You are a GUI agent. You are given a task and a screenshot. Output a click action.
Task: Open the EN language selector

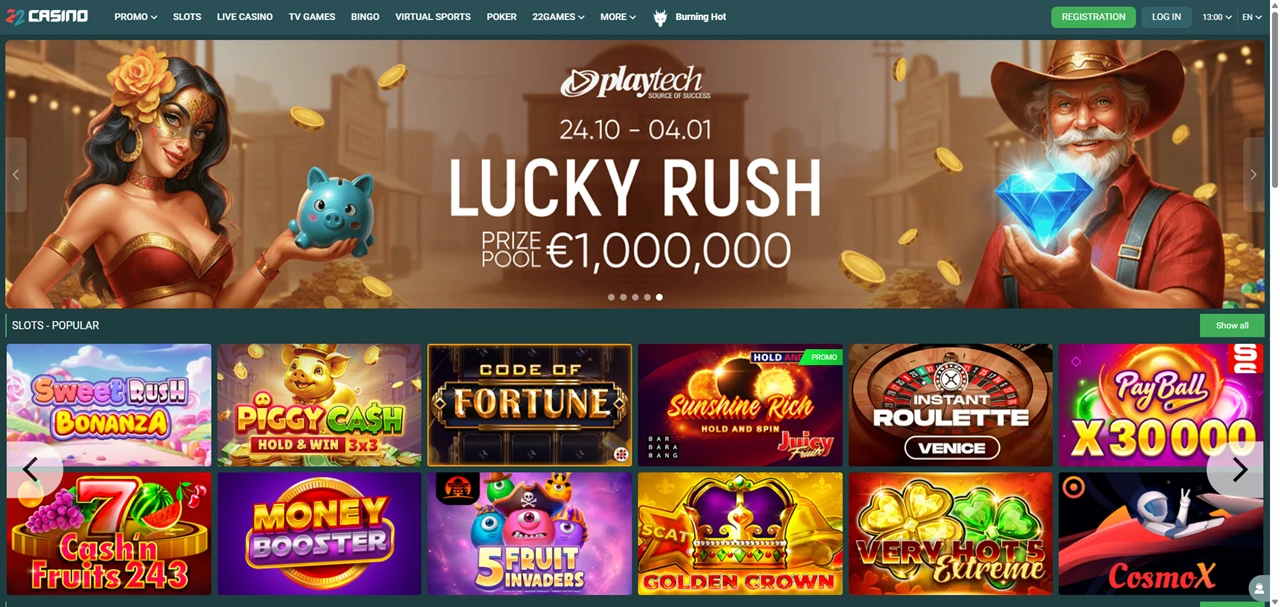1253,17
